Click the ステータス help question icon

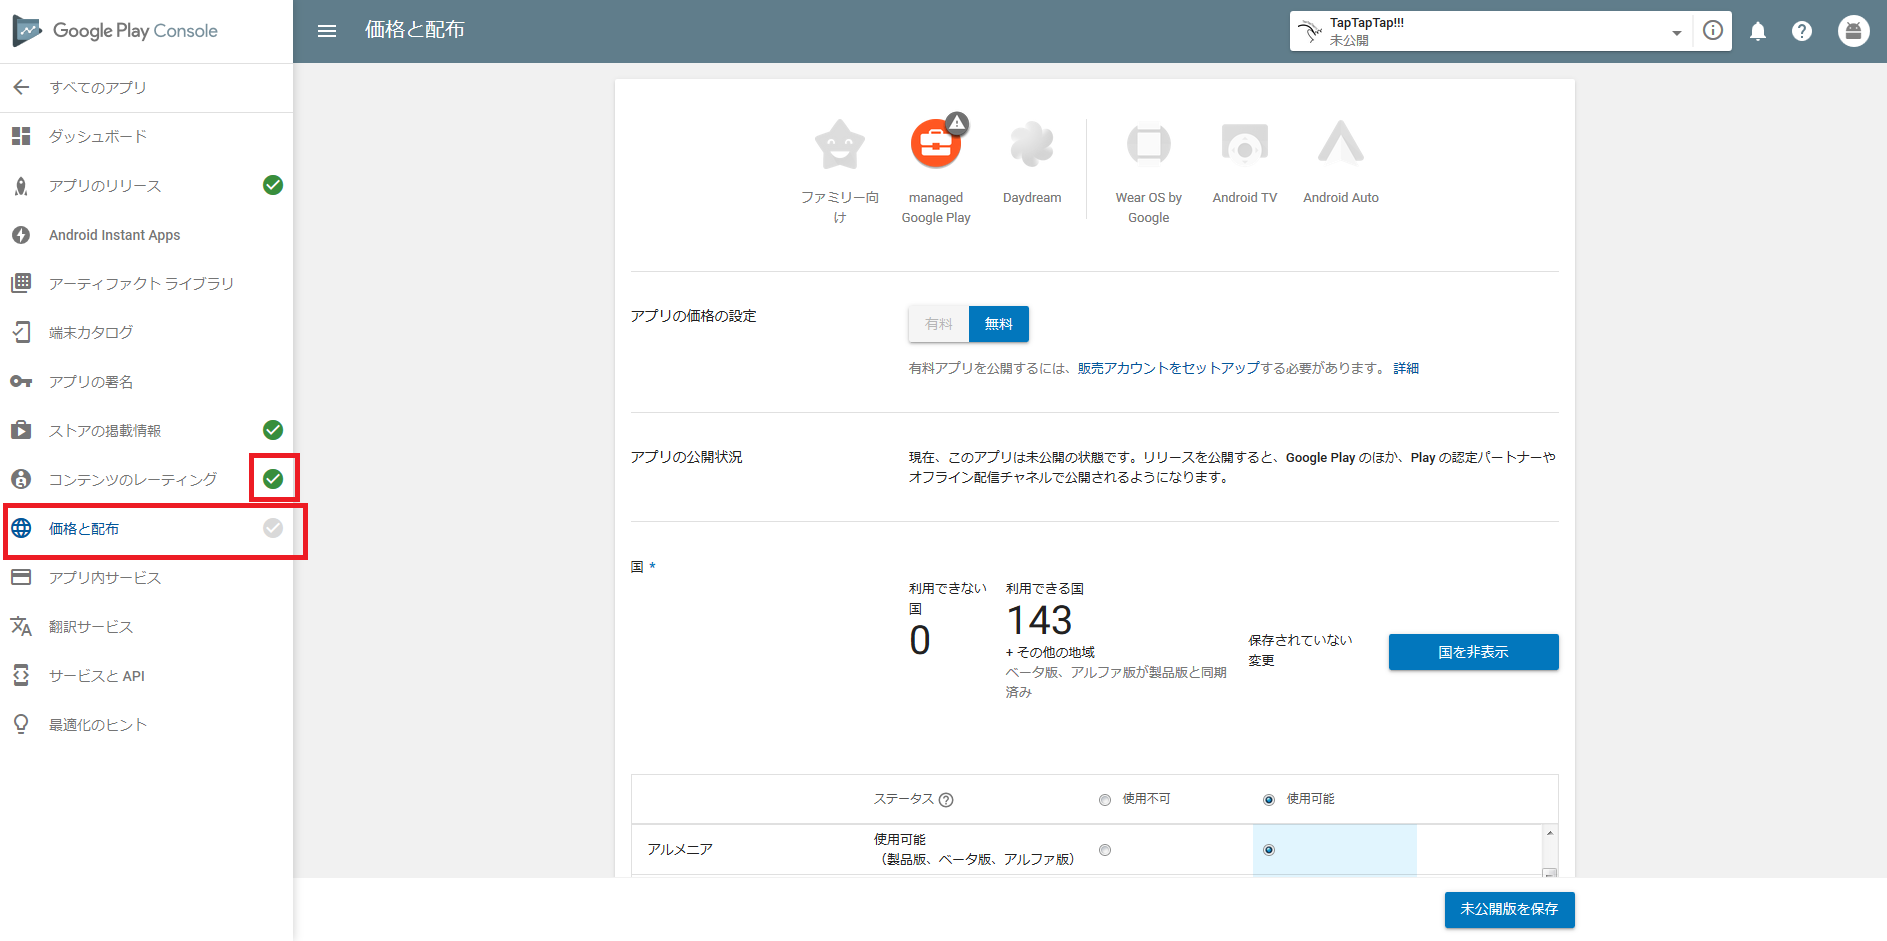click(x=946, y=800)
